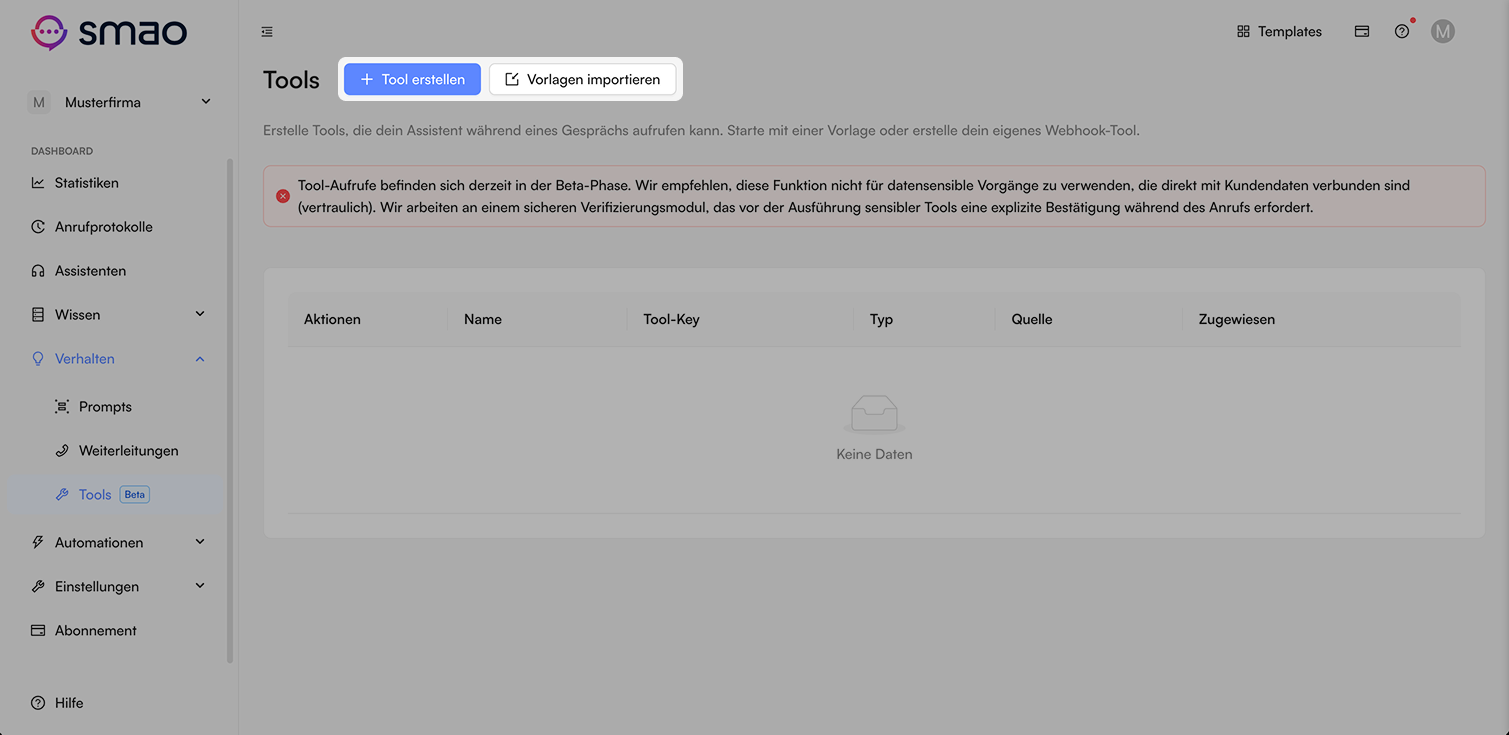
Task: Click the Anrufprotokolle clock icon
Action: 38,227
